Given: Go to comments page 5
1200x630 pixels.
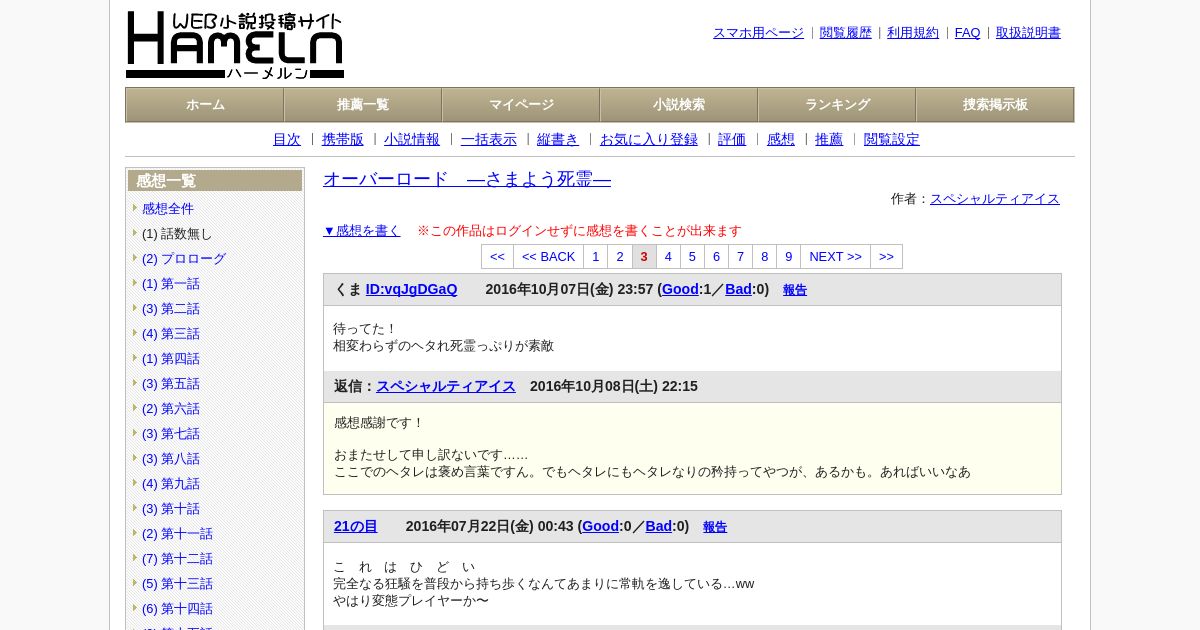Looking at the screenshot, I should (x=692, y=257).
